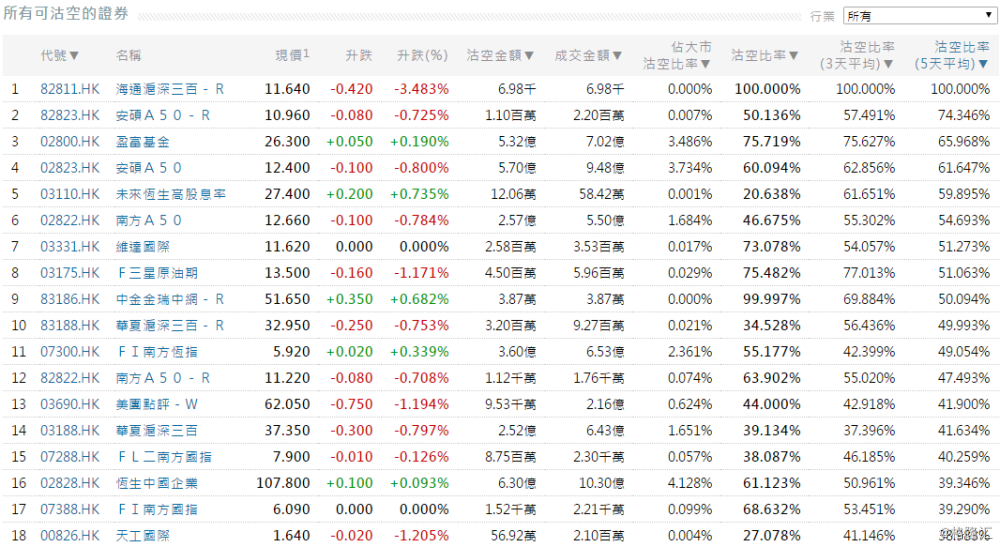Screen dimensions: 1000x547
Task: Open FI南方國指 stock name
Action: (158, 509)
